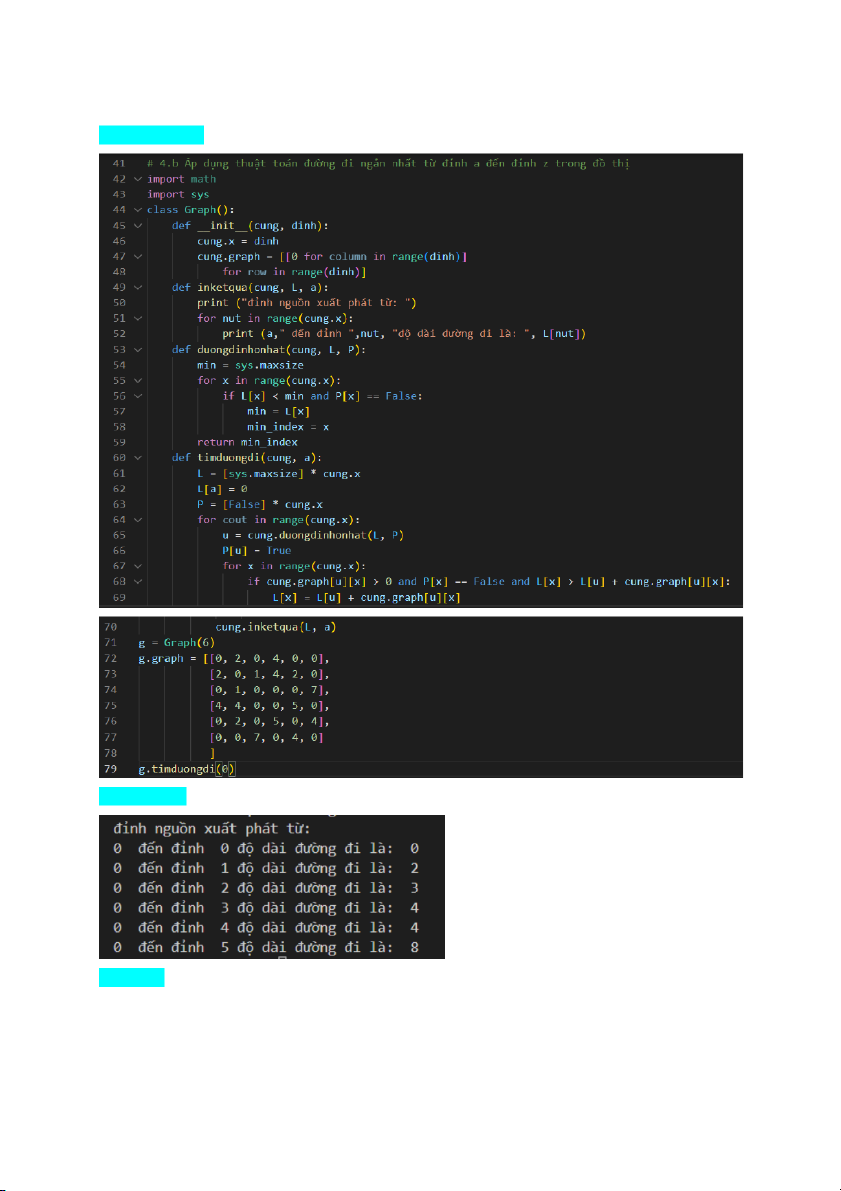Click output row 'đến đỉnh 0' with length 0
The width and height of the screenshot is (841, 1191).
coord(266,848)
